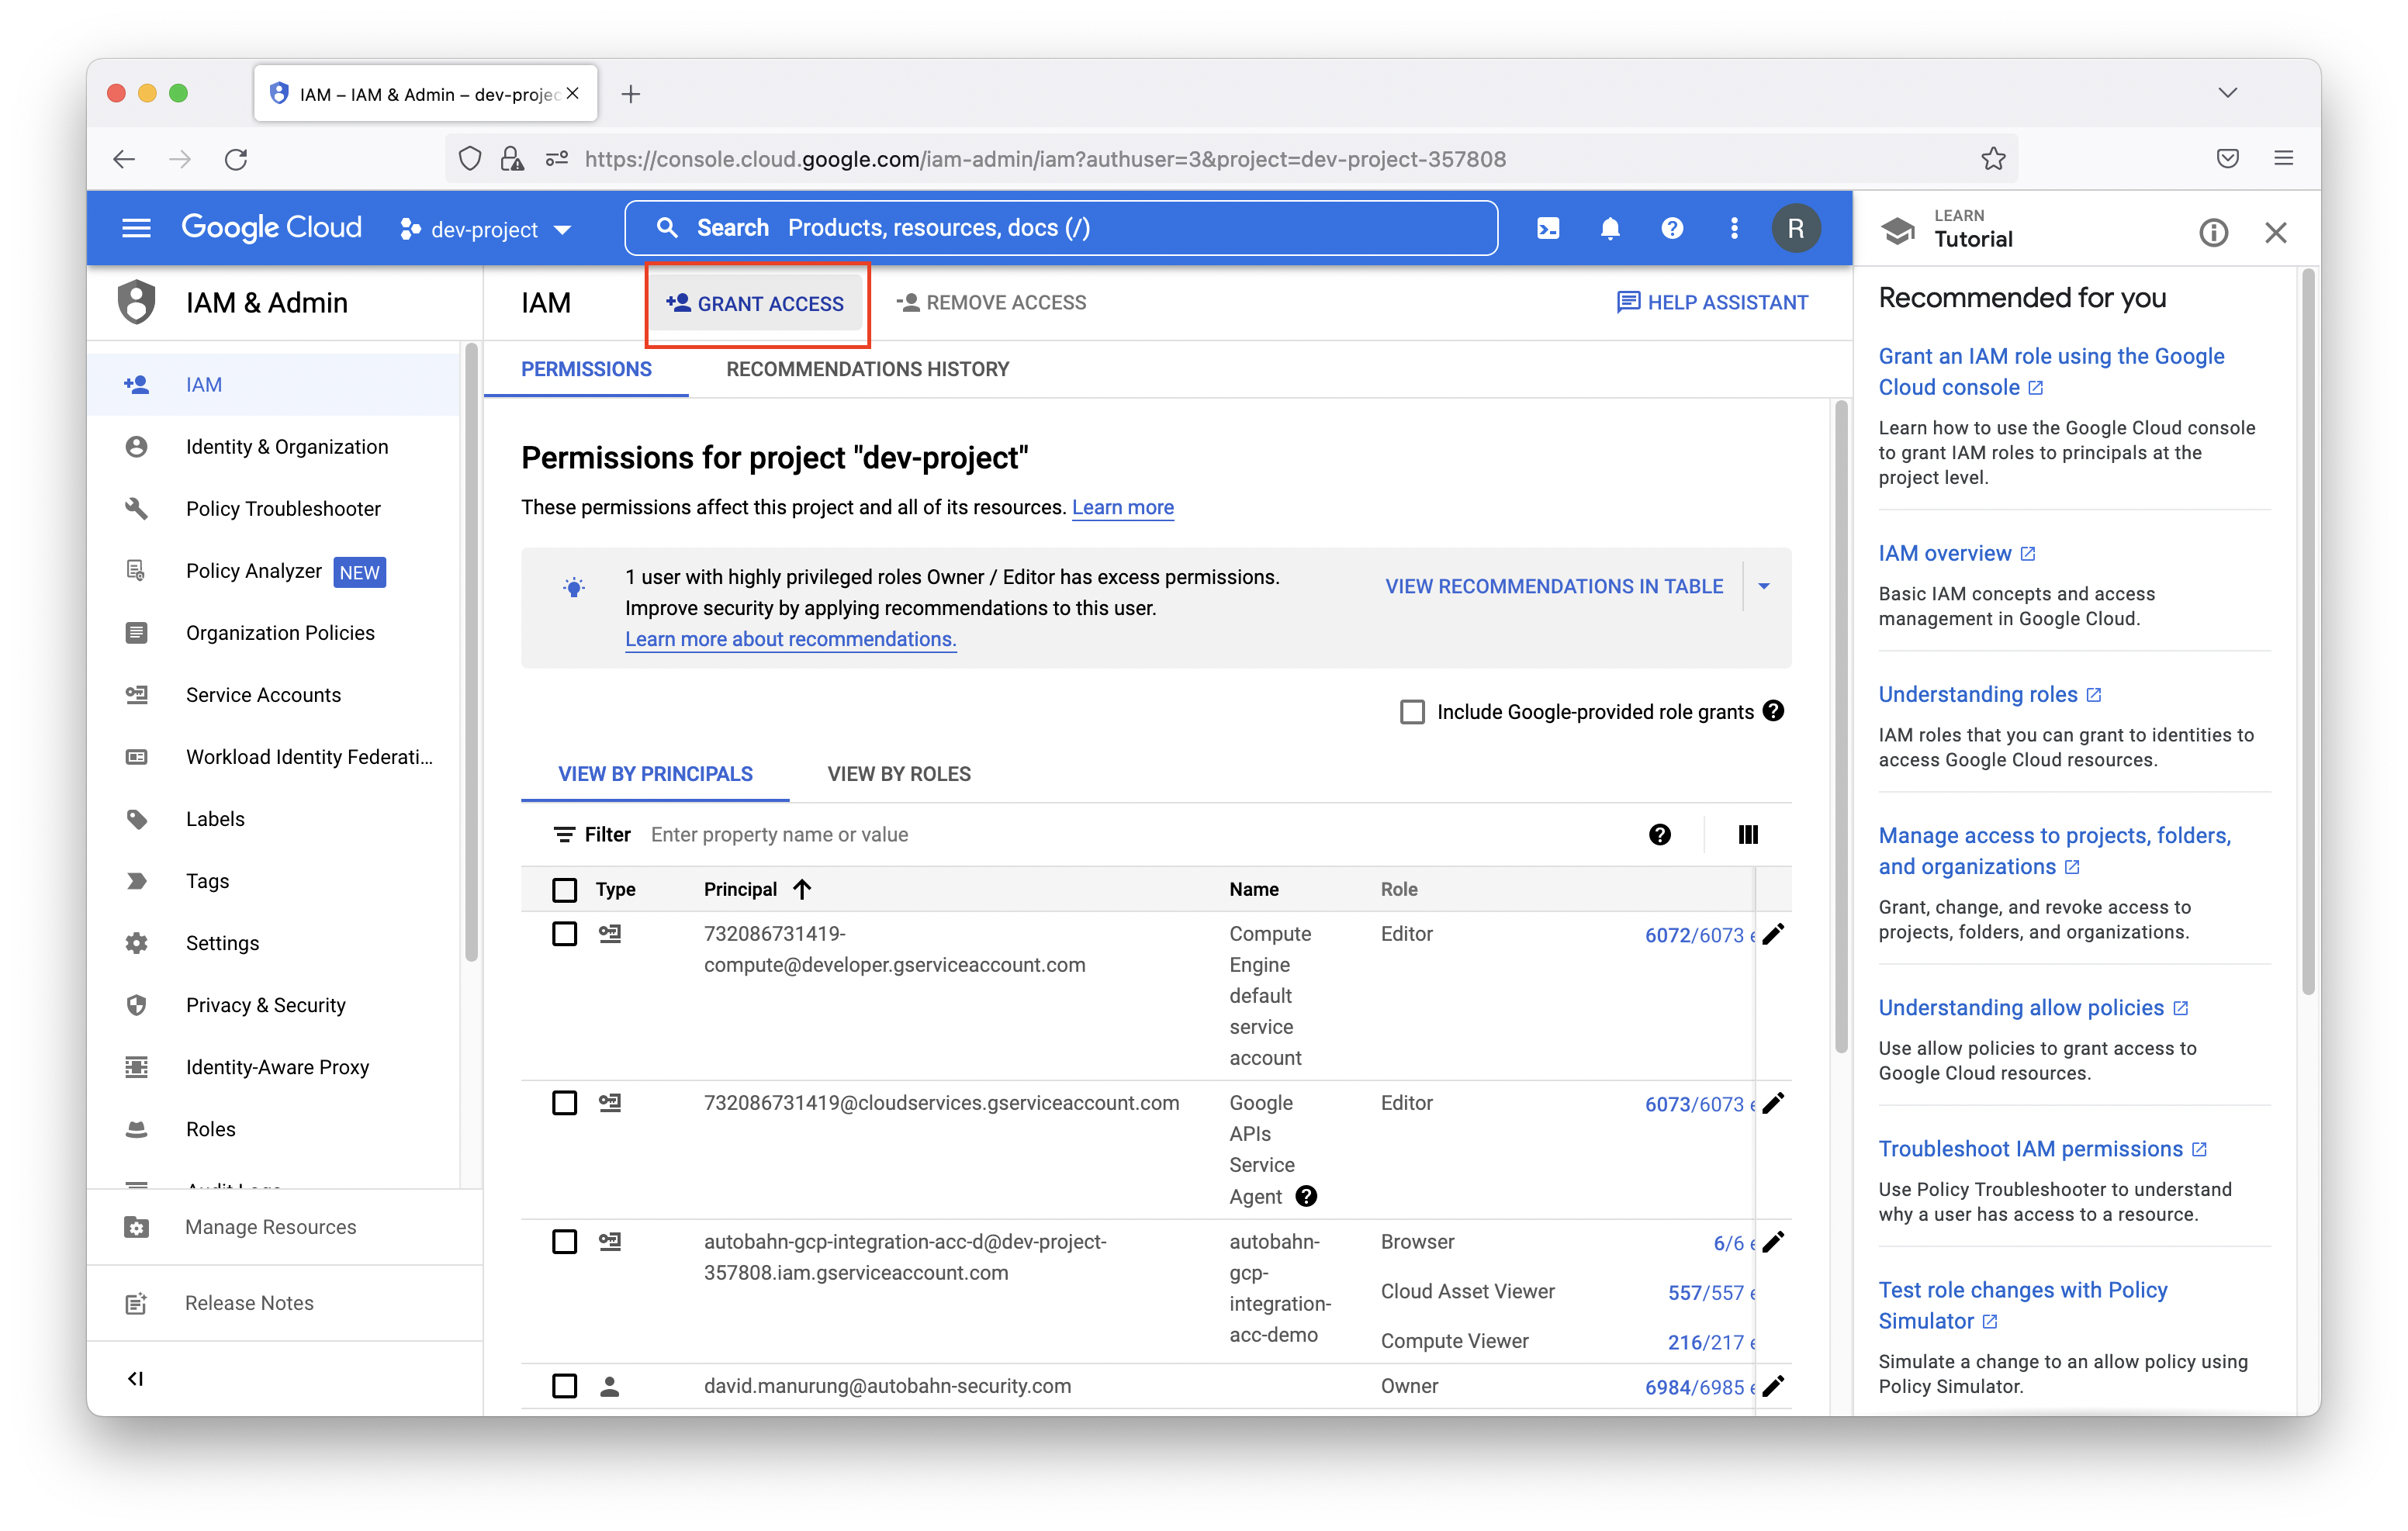Open a new browser tab
This screenshot has height=1531, width=2408.
click(x=630, y=94)
